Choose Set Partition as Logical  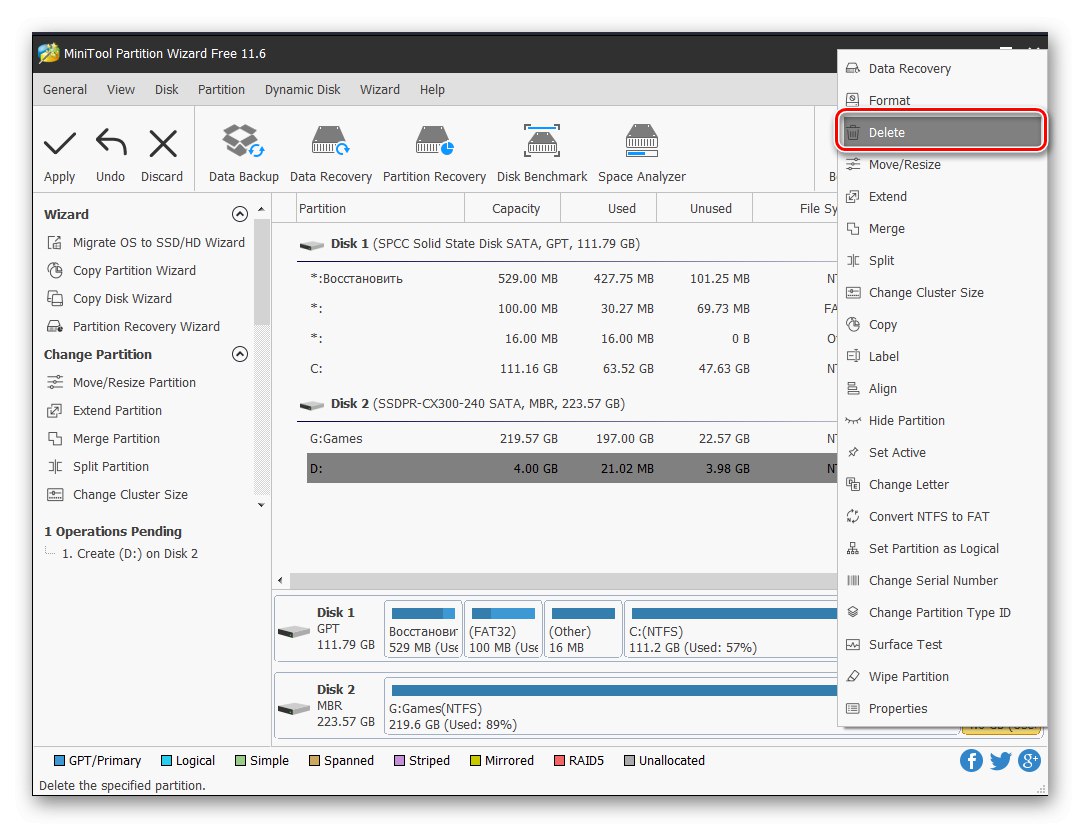941,549
